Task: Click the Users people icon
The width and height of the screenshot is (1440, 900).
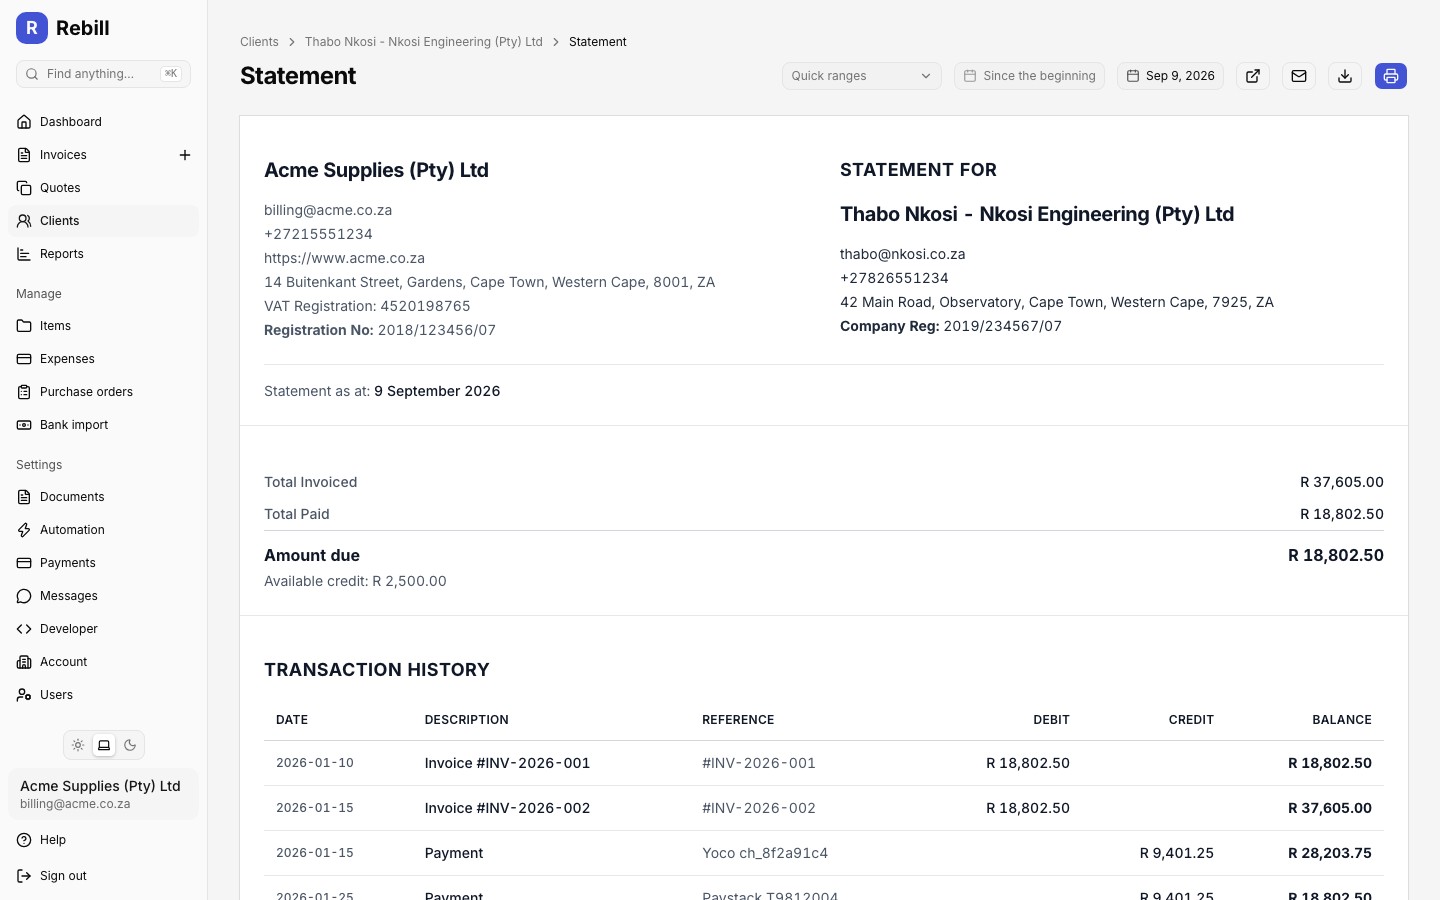Action: coord(24,695)
